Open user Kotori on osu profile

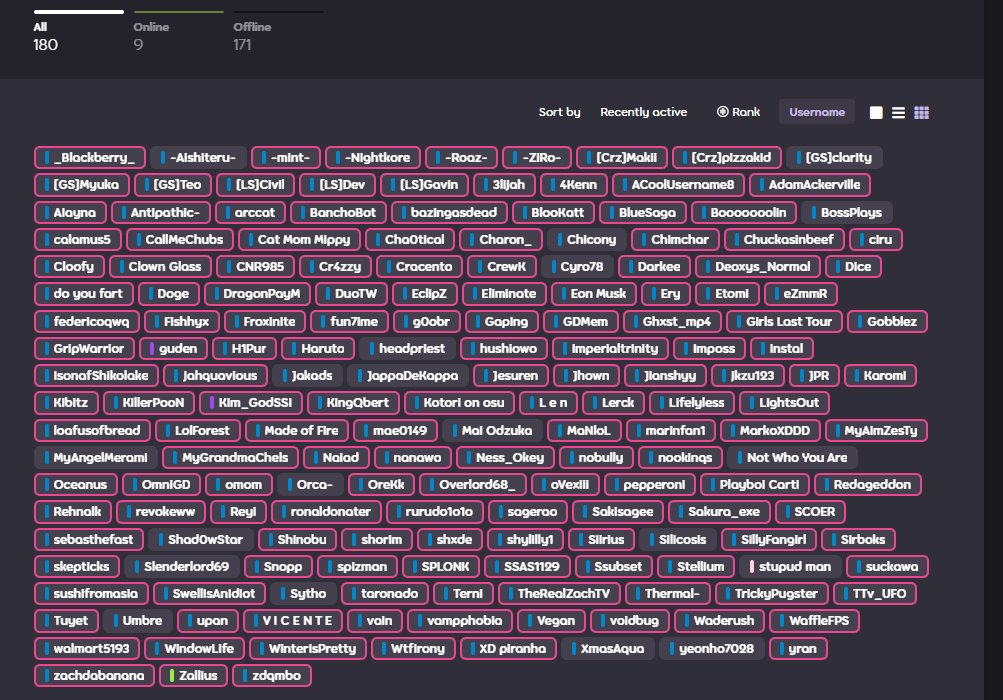tap(459, 402)
